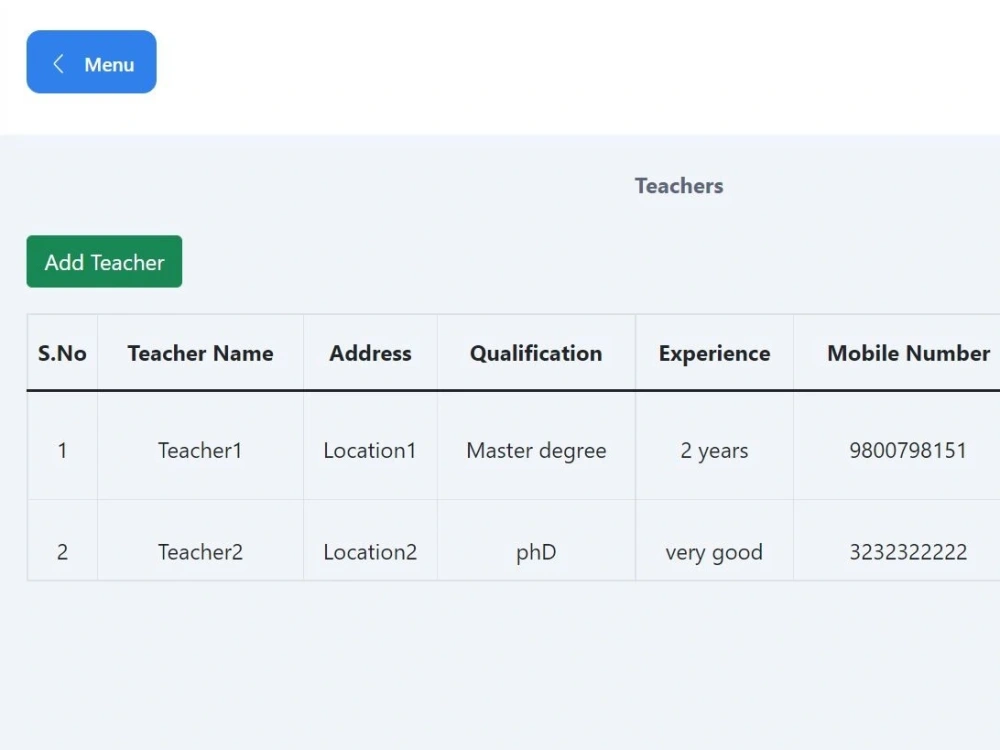Click the very good experience cell
Image resolution: width=1000 pixels, height=750 pixels.
click(x=714, y=552)
